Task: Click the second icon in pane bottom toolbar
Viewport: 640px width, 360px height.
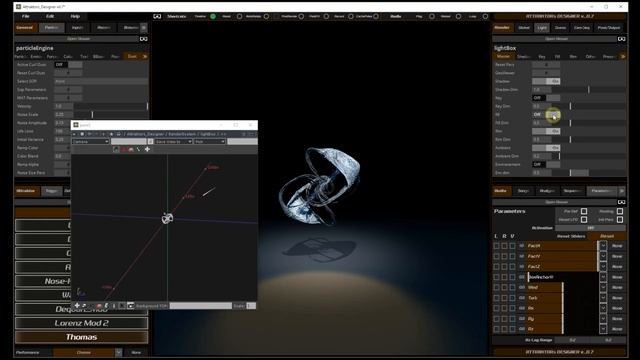Action: 84,305
